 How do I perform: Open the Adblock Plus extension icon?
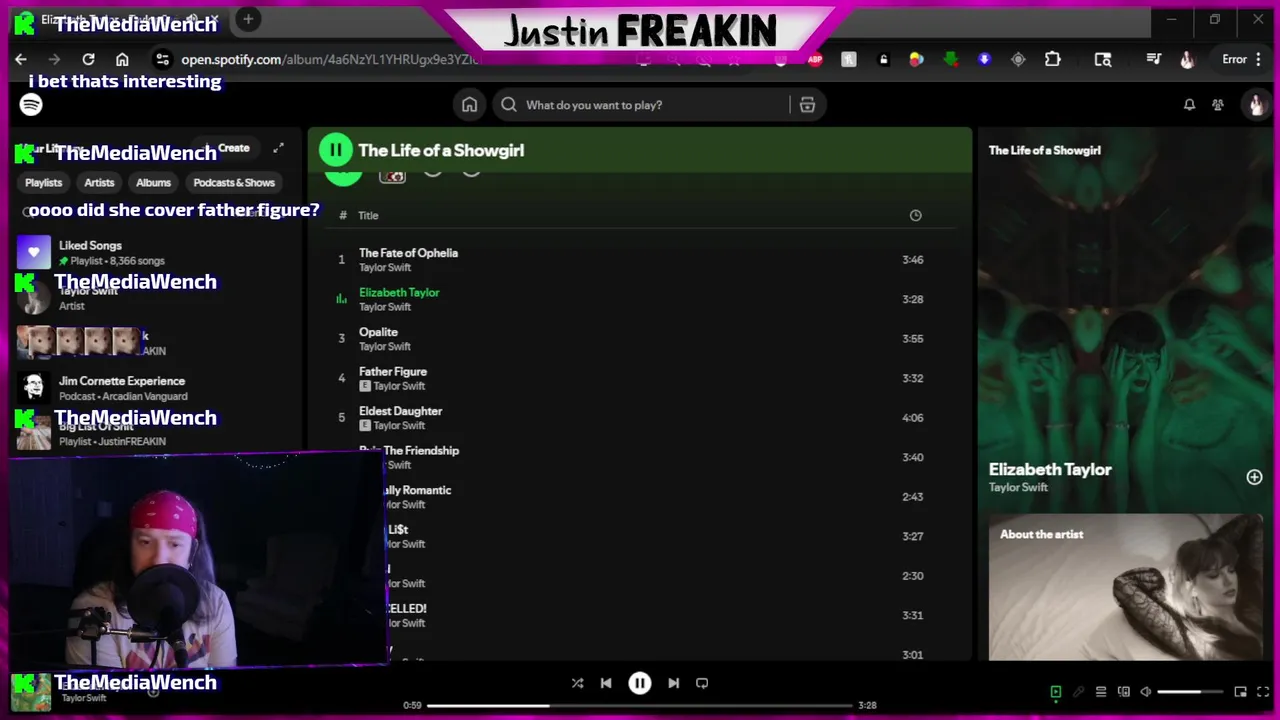pos(815,59)
